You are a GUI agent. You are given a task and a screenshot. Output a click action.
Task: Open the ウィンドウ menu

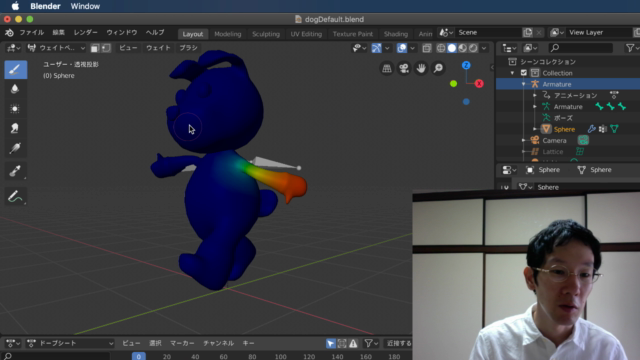point(122,33)
